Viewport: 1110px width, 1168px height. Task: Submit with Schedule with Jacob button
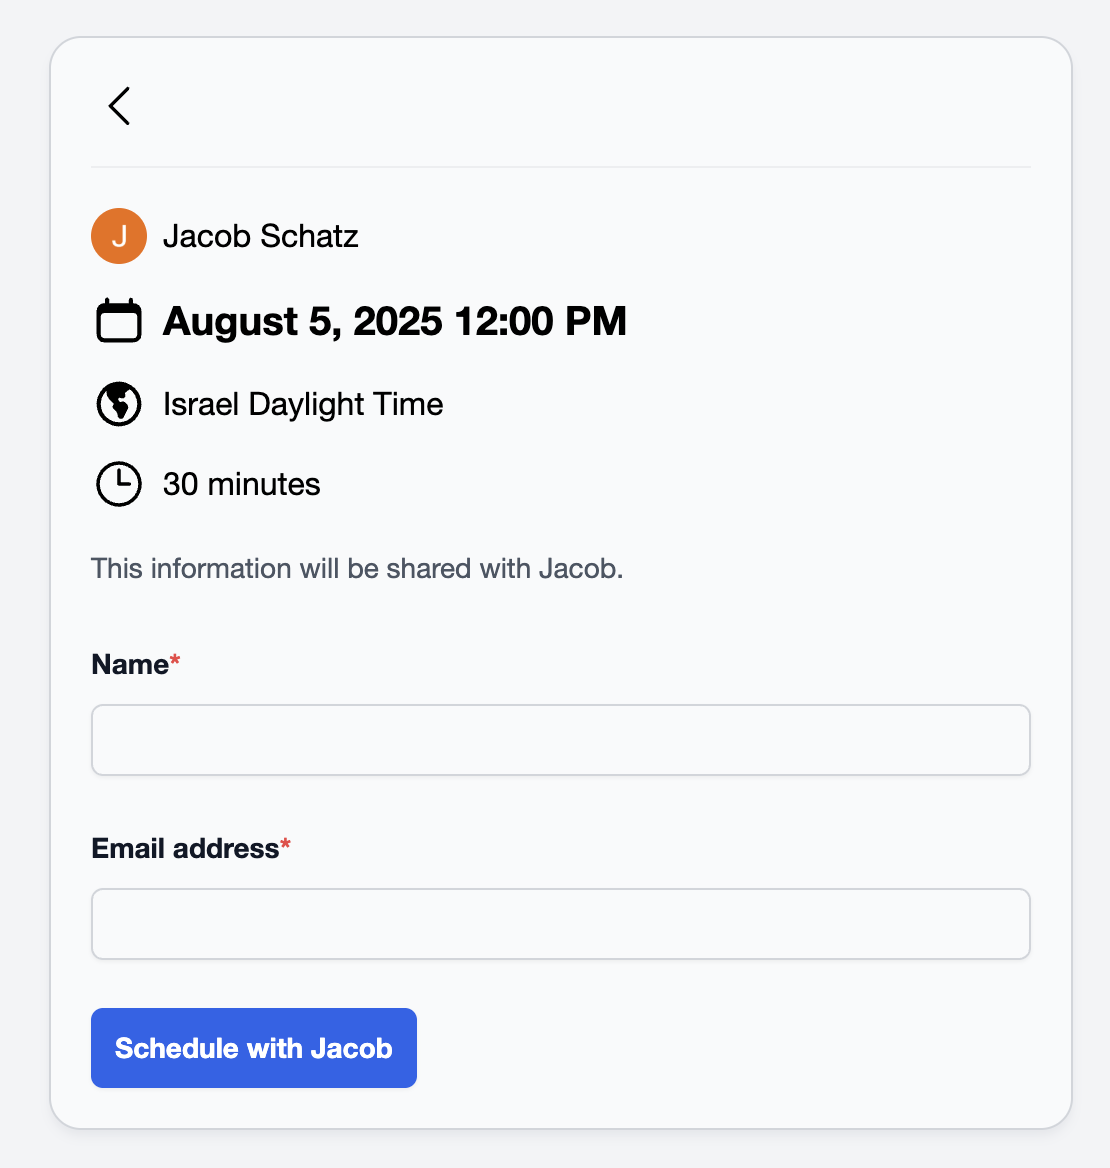click(x=254, y=1048)
